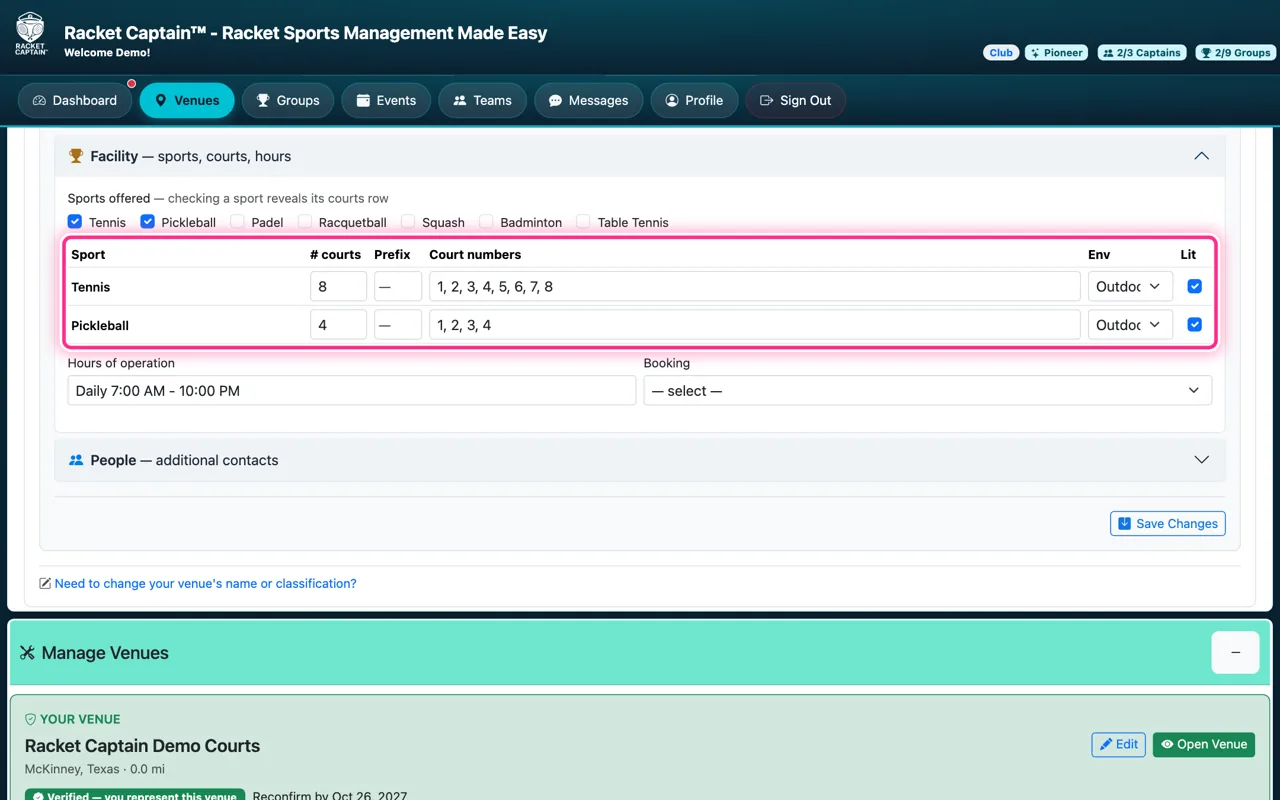
Task: Click the Club badge
Action: (1001, 53)
